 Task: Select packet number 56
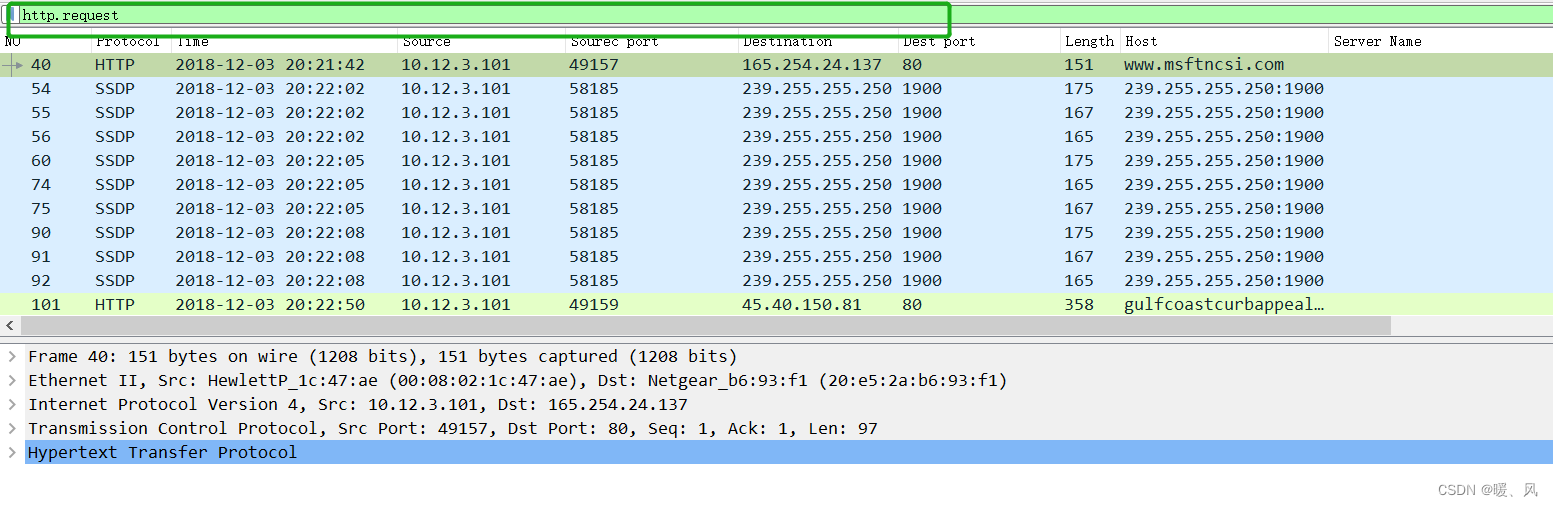776,137
